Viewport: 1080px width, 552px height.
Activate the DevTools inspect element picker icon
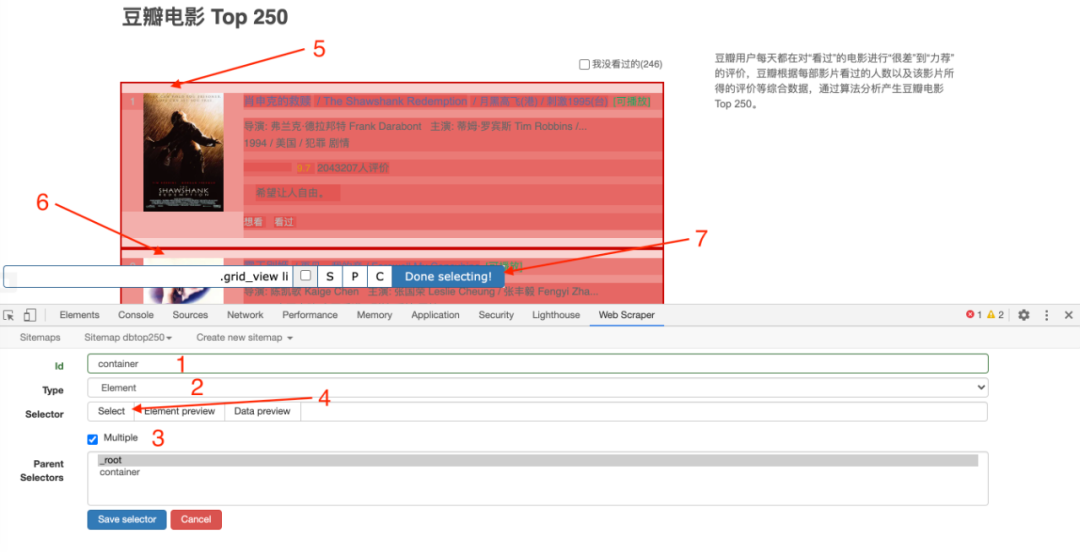click(9, 315)
